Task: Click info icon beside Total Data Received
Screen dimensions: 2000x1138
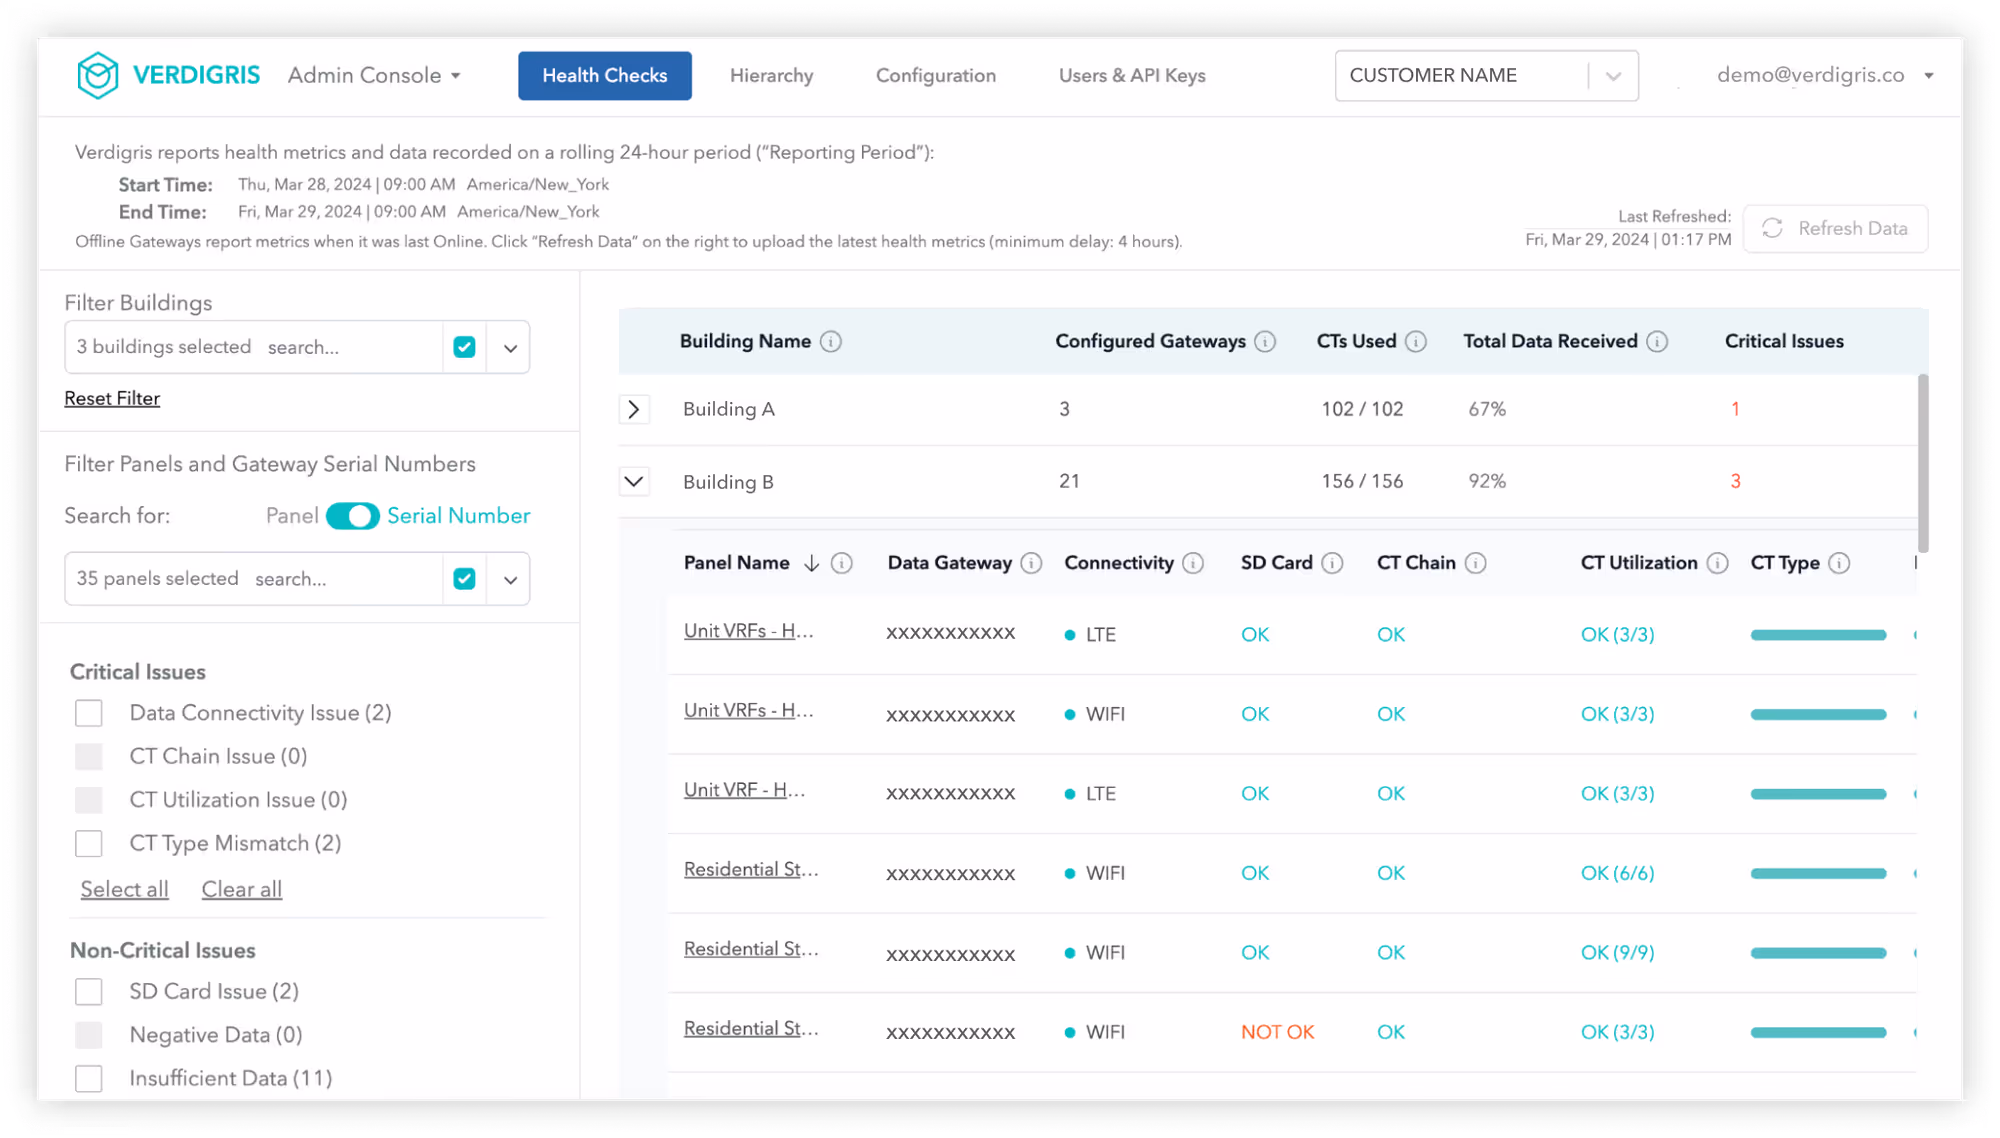Action: pos(1657,342)
